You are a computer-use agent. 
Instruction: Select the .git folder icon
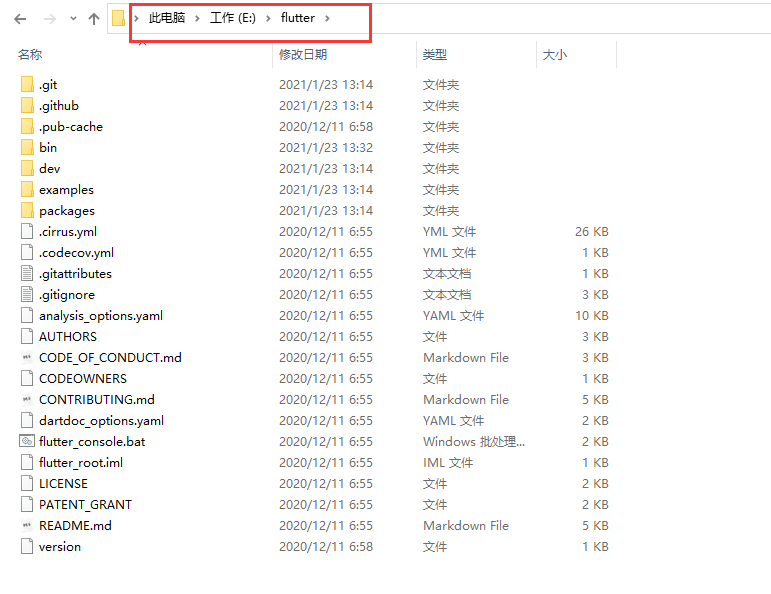[28, 85]
